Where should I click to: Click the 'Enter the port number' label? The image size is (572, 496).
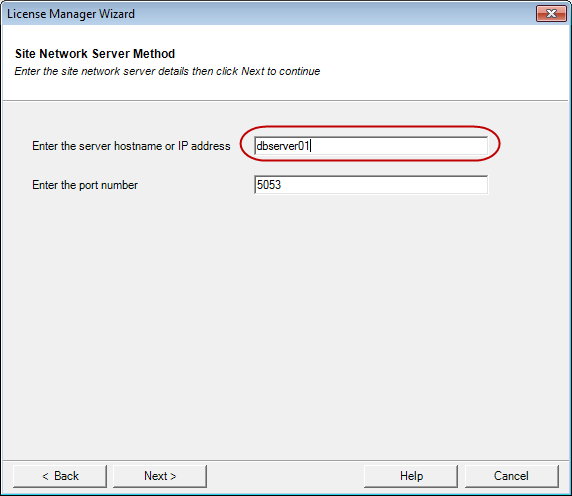click(85, 185)
